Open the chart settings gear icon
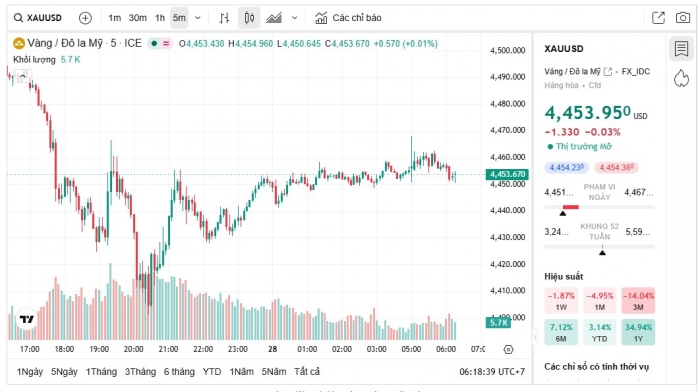This screenshot has height=392, width=700. pos(508,349)
